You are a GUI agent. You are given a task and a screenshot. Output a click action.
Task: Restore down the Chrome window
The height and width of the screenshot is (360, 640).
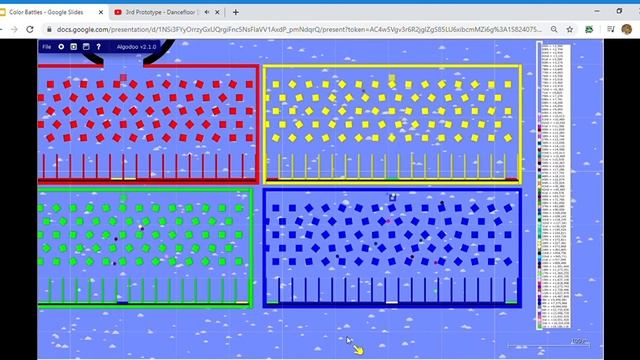pos(619,11)
